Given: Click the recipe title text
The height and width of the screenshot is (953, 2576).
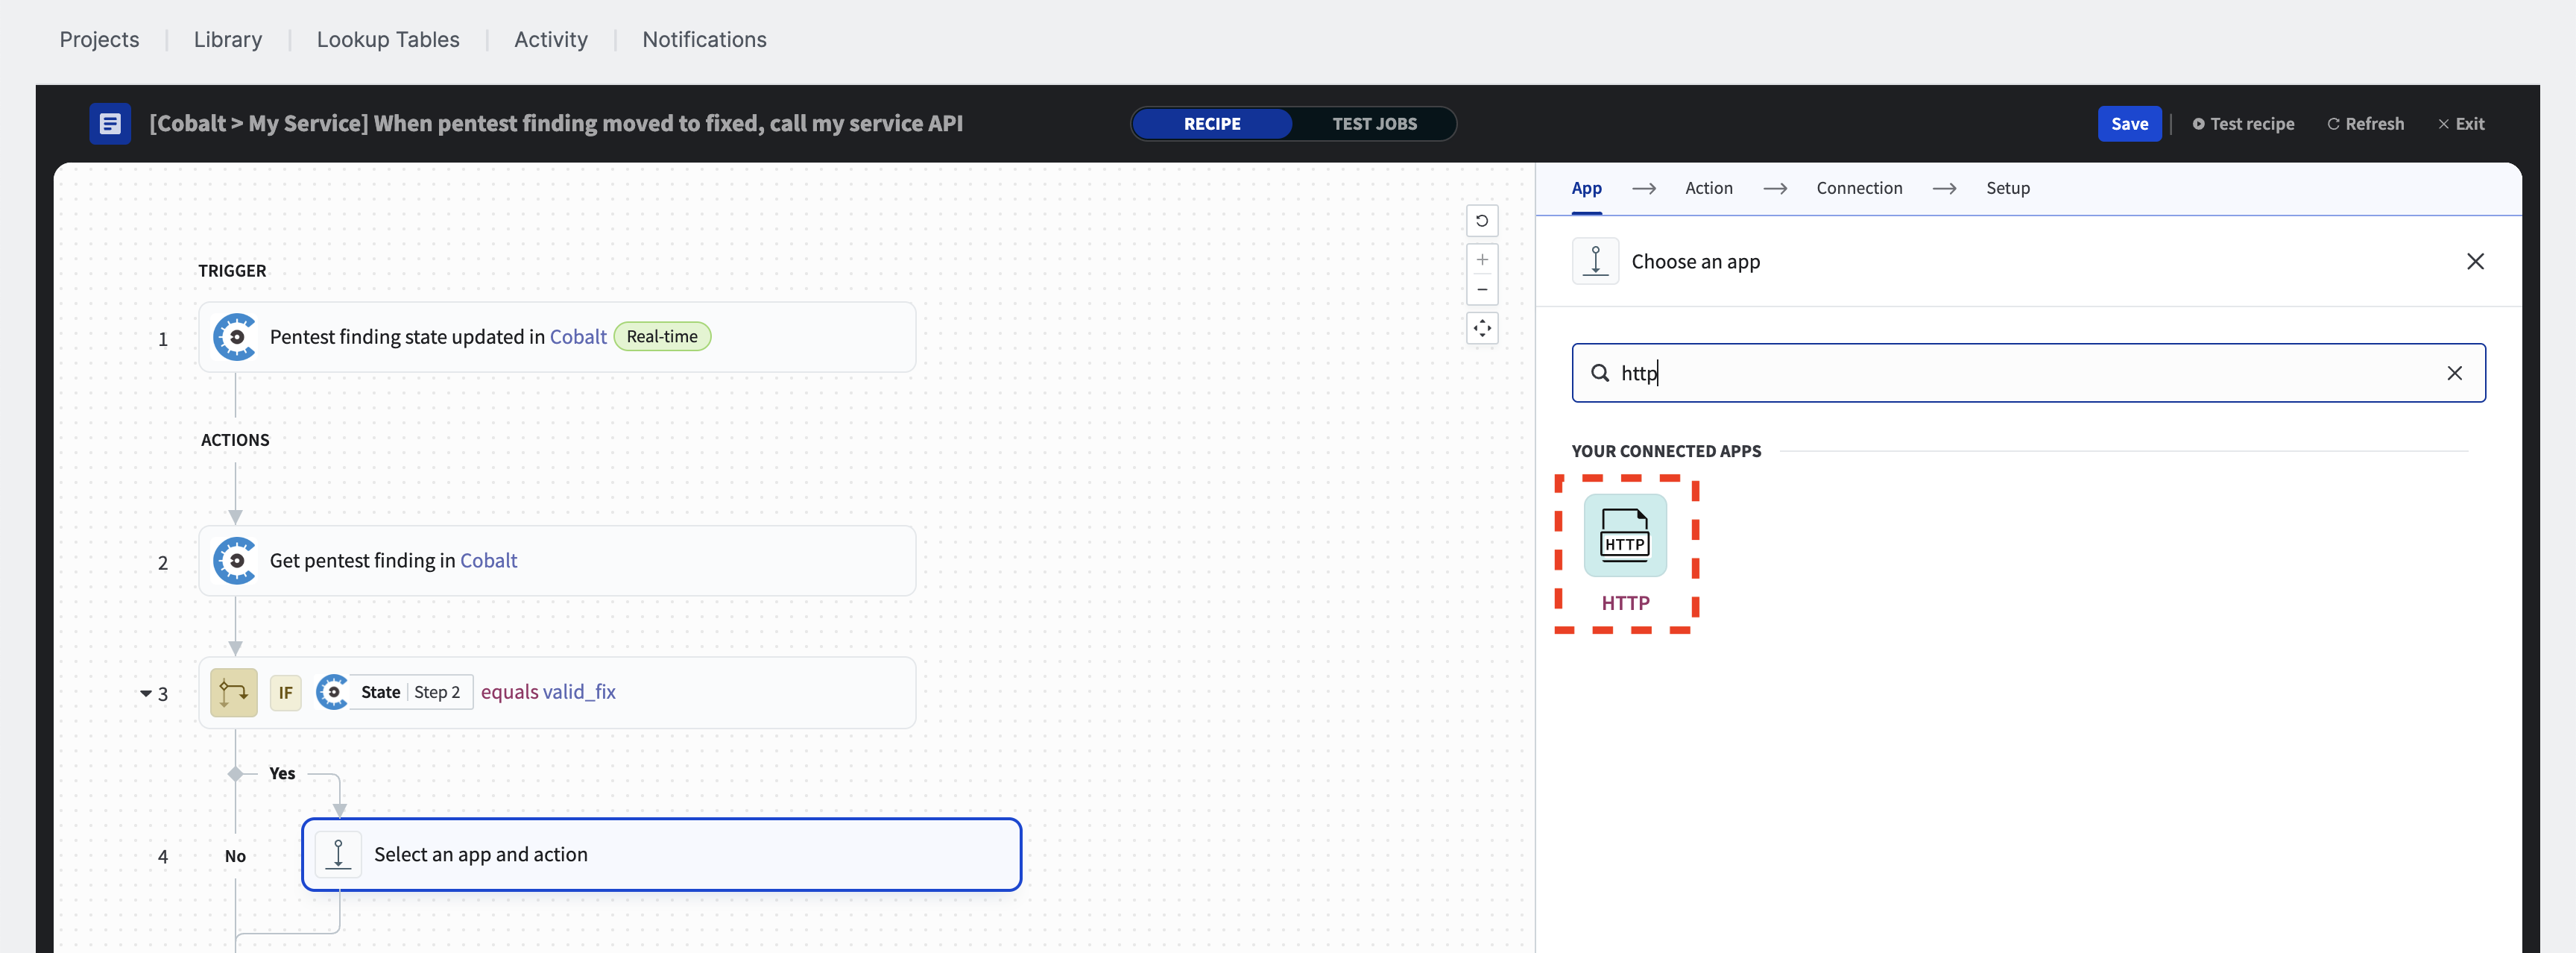Looking at the screenshot, I should tap(556, 124).
